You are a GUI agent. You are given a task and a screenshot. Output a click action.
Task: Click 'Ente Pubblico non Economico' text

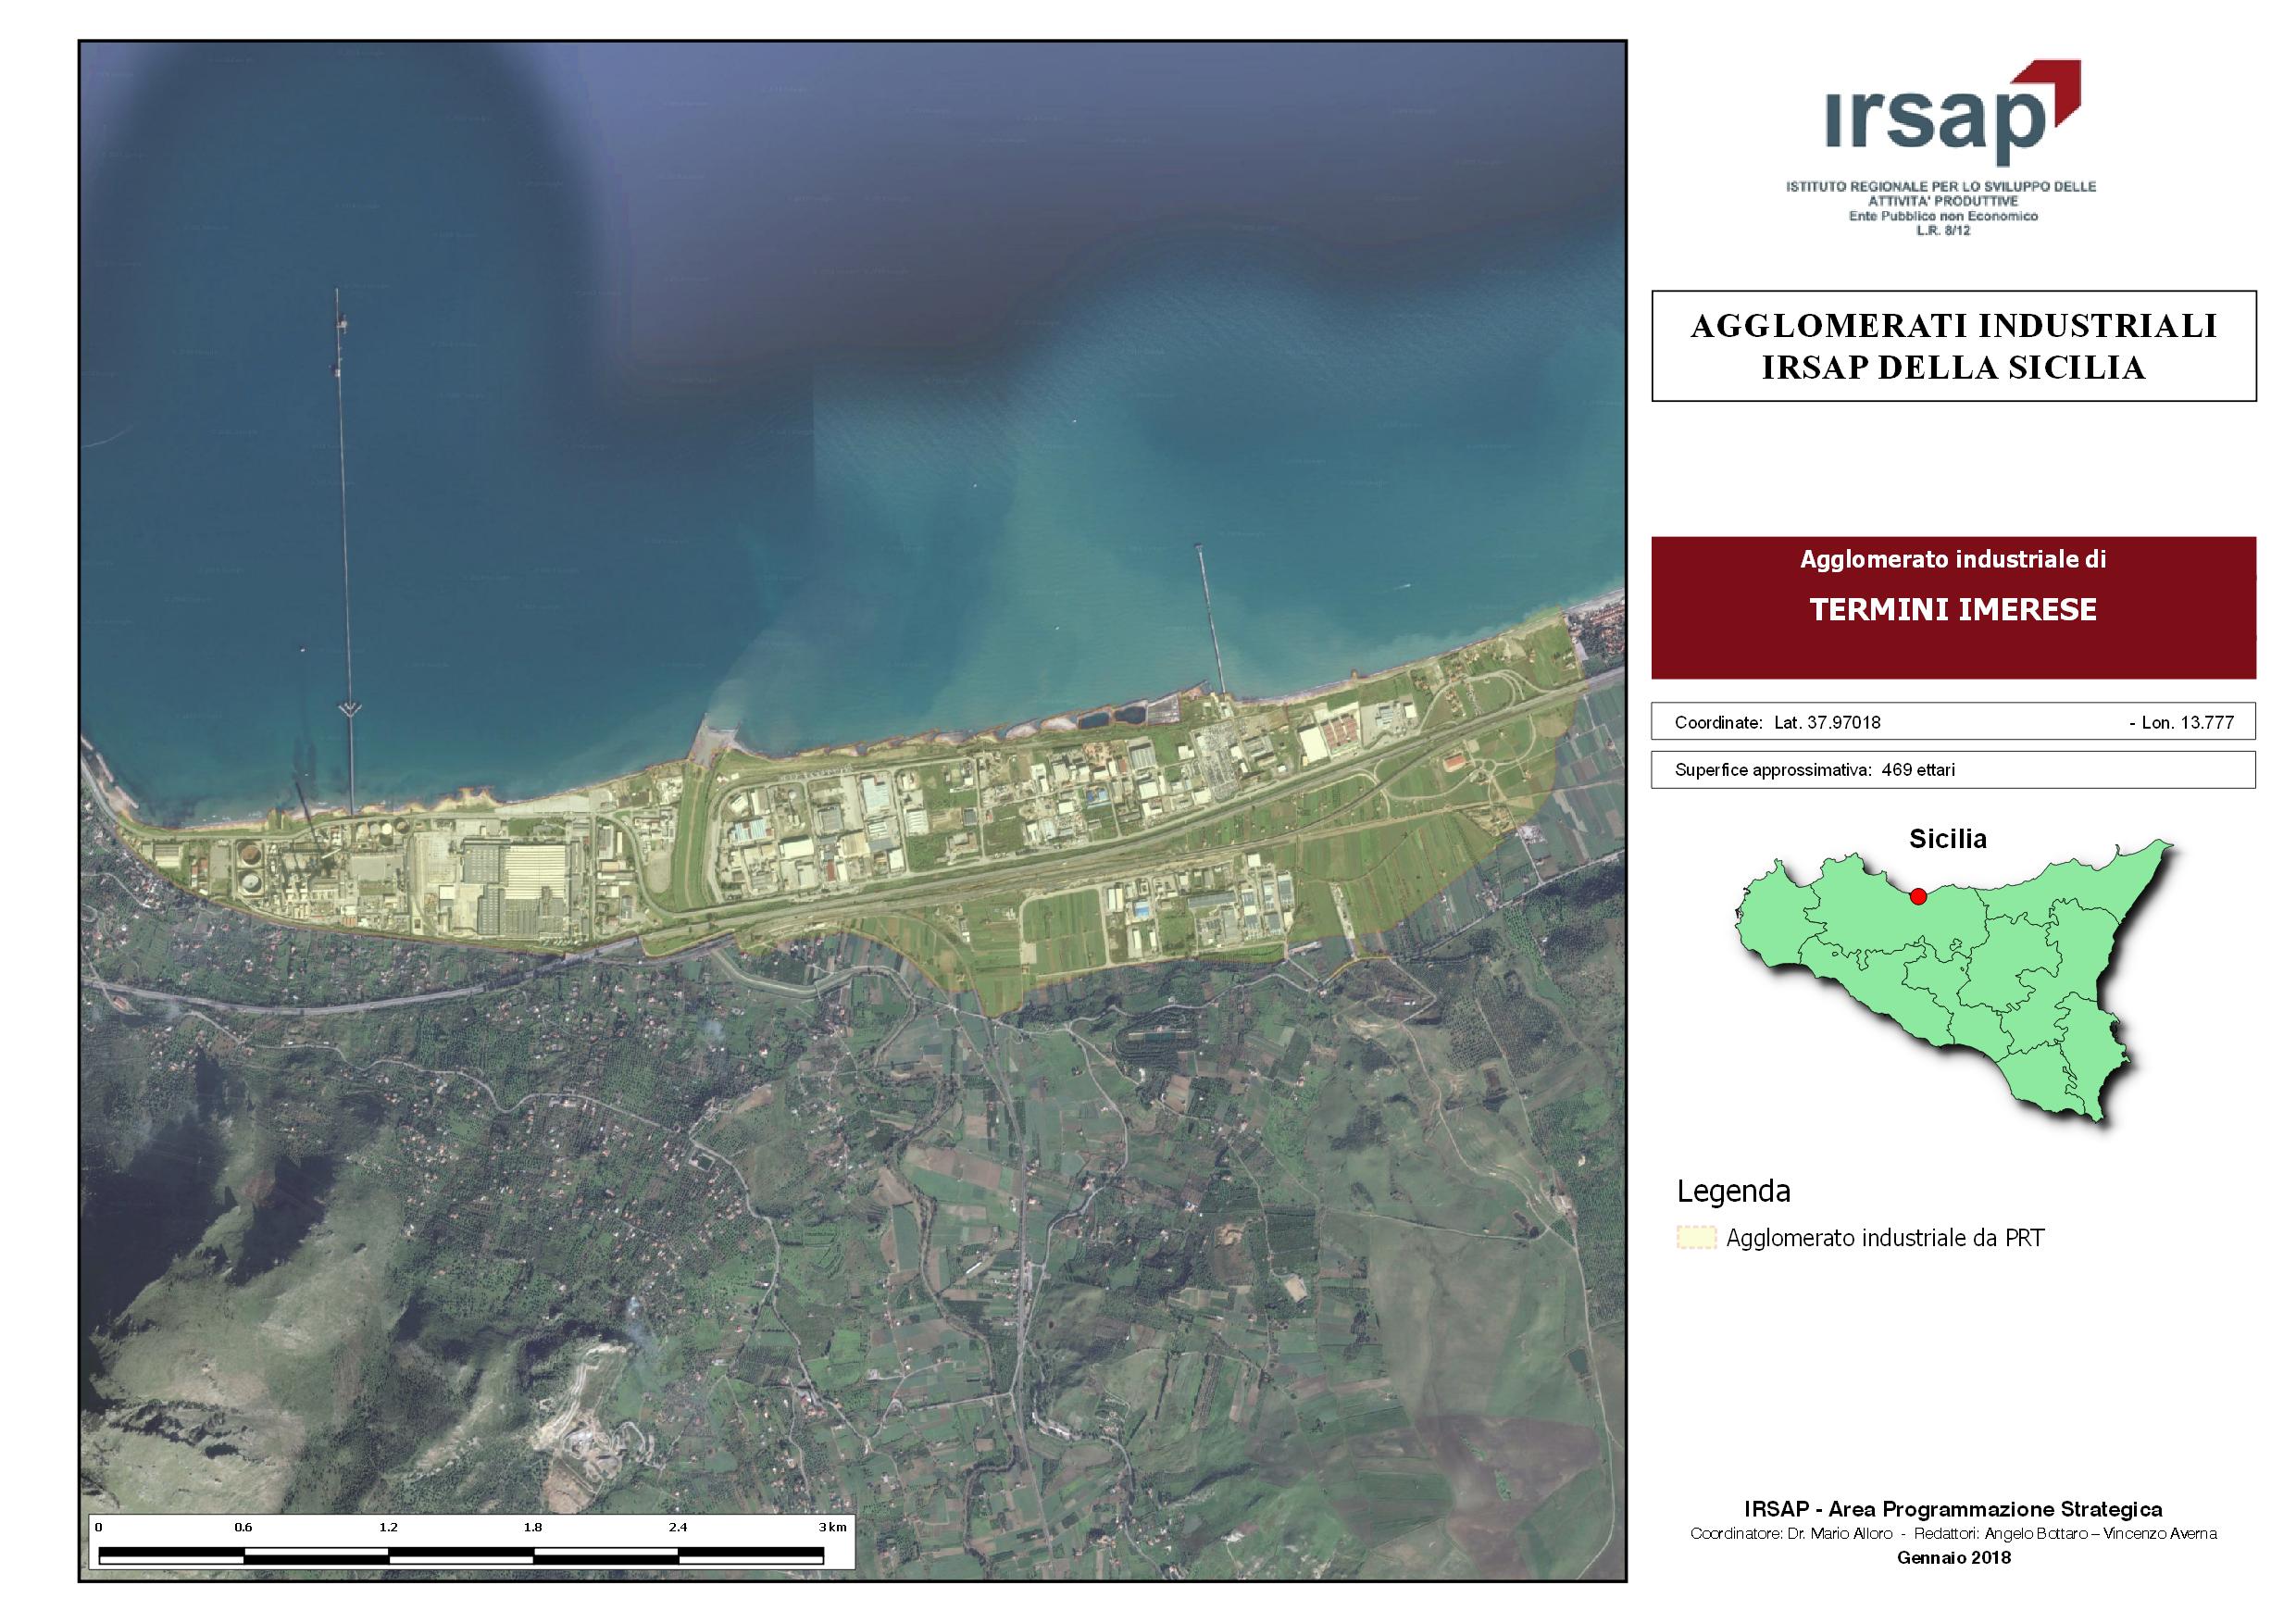(x=1943, y=216)
